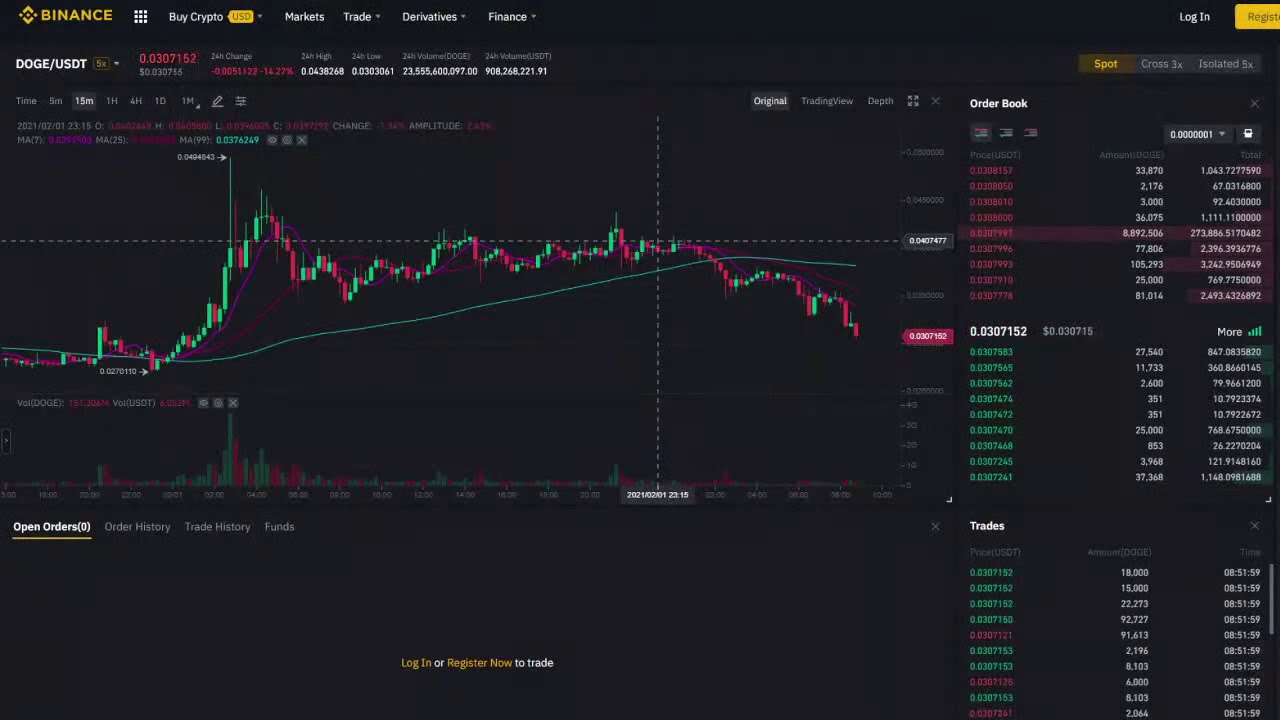Click the Register Now link

pos(479,663)
